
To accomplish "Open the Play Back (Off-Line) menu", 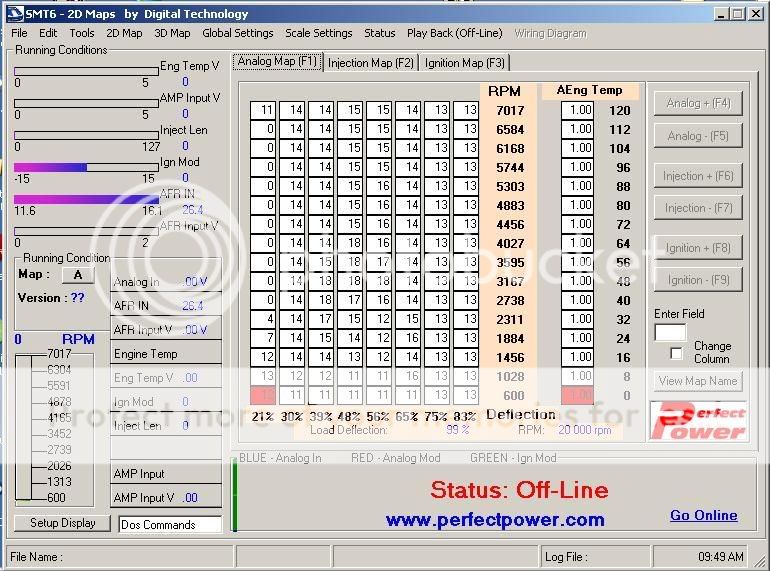I will (x=455, y=33).
